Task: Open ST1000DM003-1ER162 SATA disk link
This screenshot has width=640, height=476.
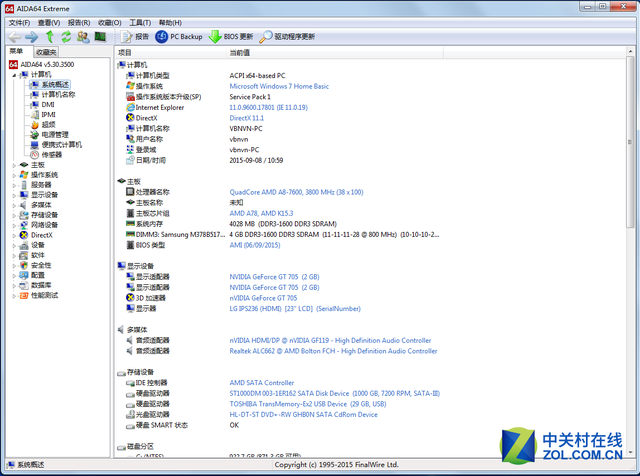Action: point(335,394)
